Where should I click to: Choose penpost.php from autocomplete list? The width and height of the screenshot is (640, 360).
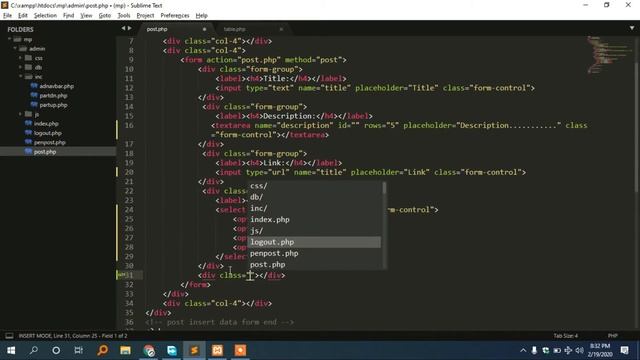(x=314, y=253)
